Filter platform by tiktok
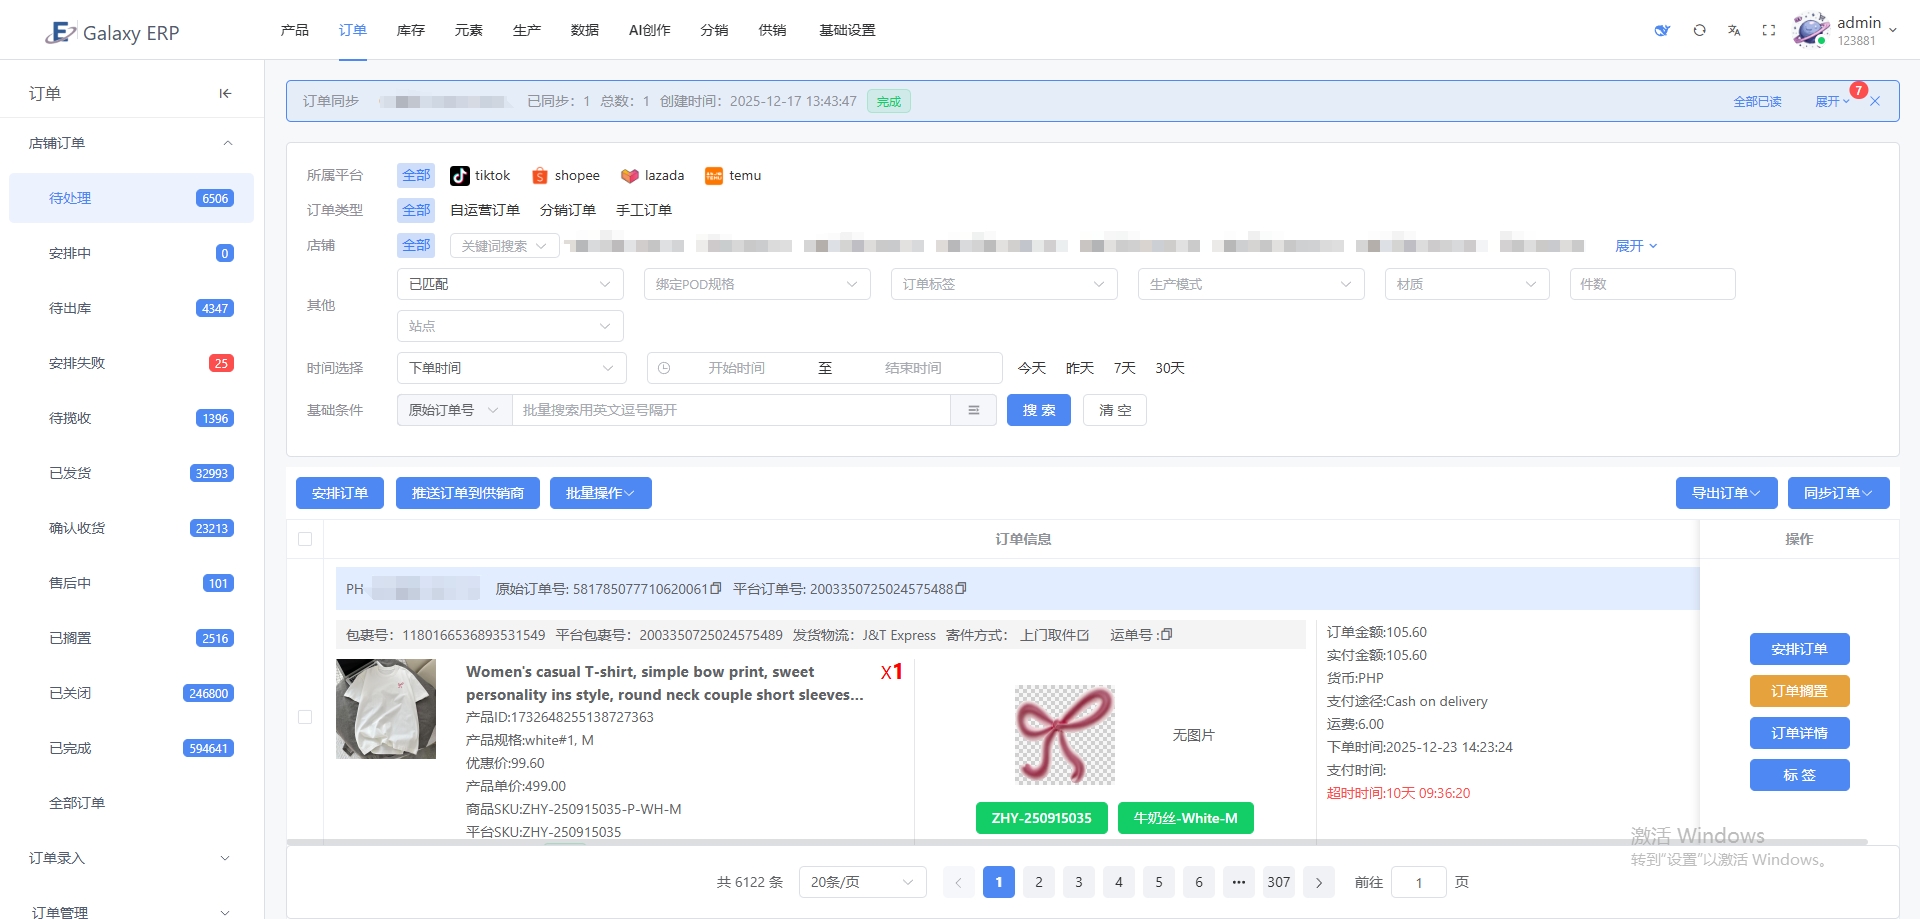The image size is (1920, 919). point(480,176)
